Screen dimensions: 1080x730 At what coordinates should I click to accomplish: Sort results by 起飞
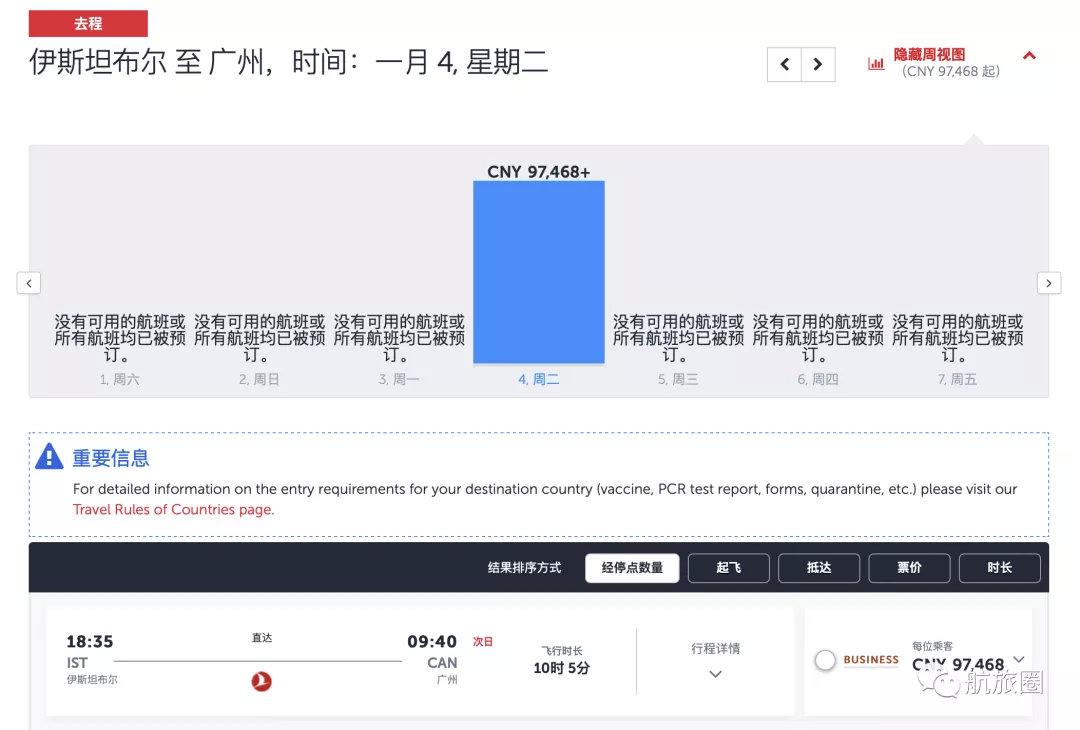click(729, 568)
